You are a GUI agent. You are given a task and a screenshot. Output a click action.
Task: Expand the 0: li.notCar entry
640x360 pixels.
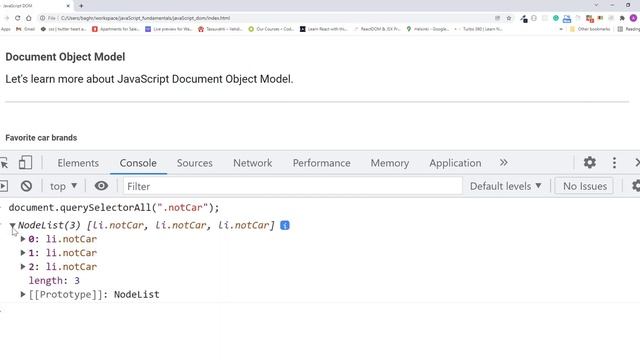tap(23, 239)
